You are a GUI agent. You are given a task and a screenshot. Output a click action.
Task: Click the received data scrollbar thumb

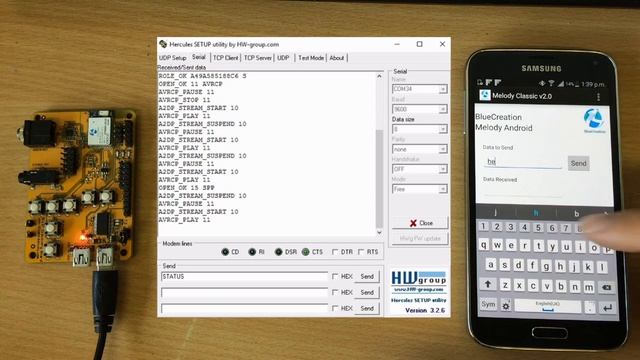tap(379, 179)
